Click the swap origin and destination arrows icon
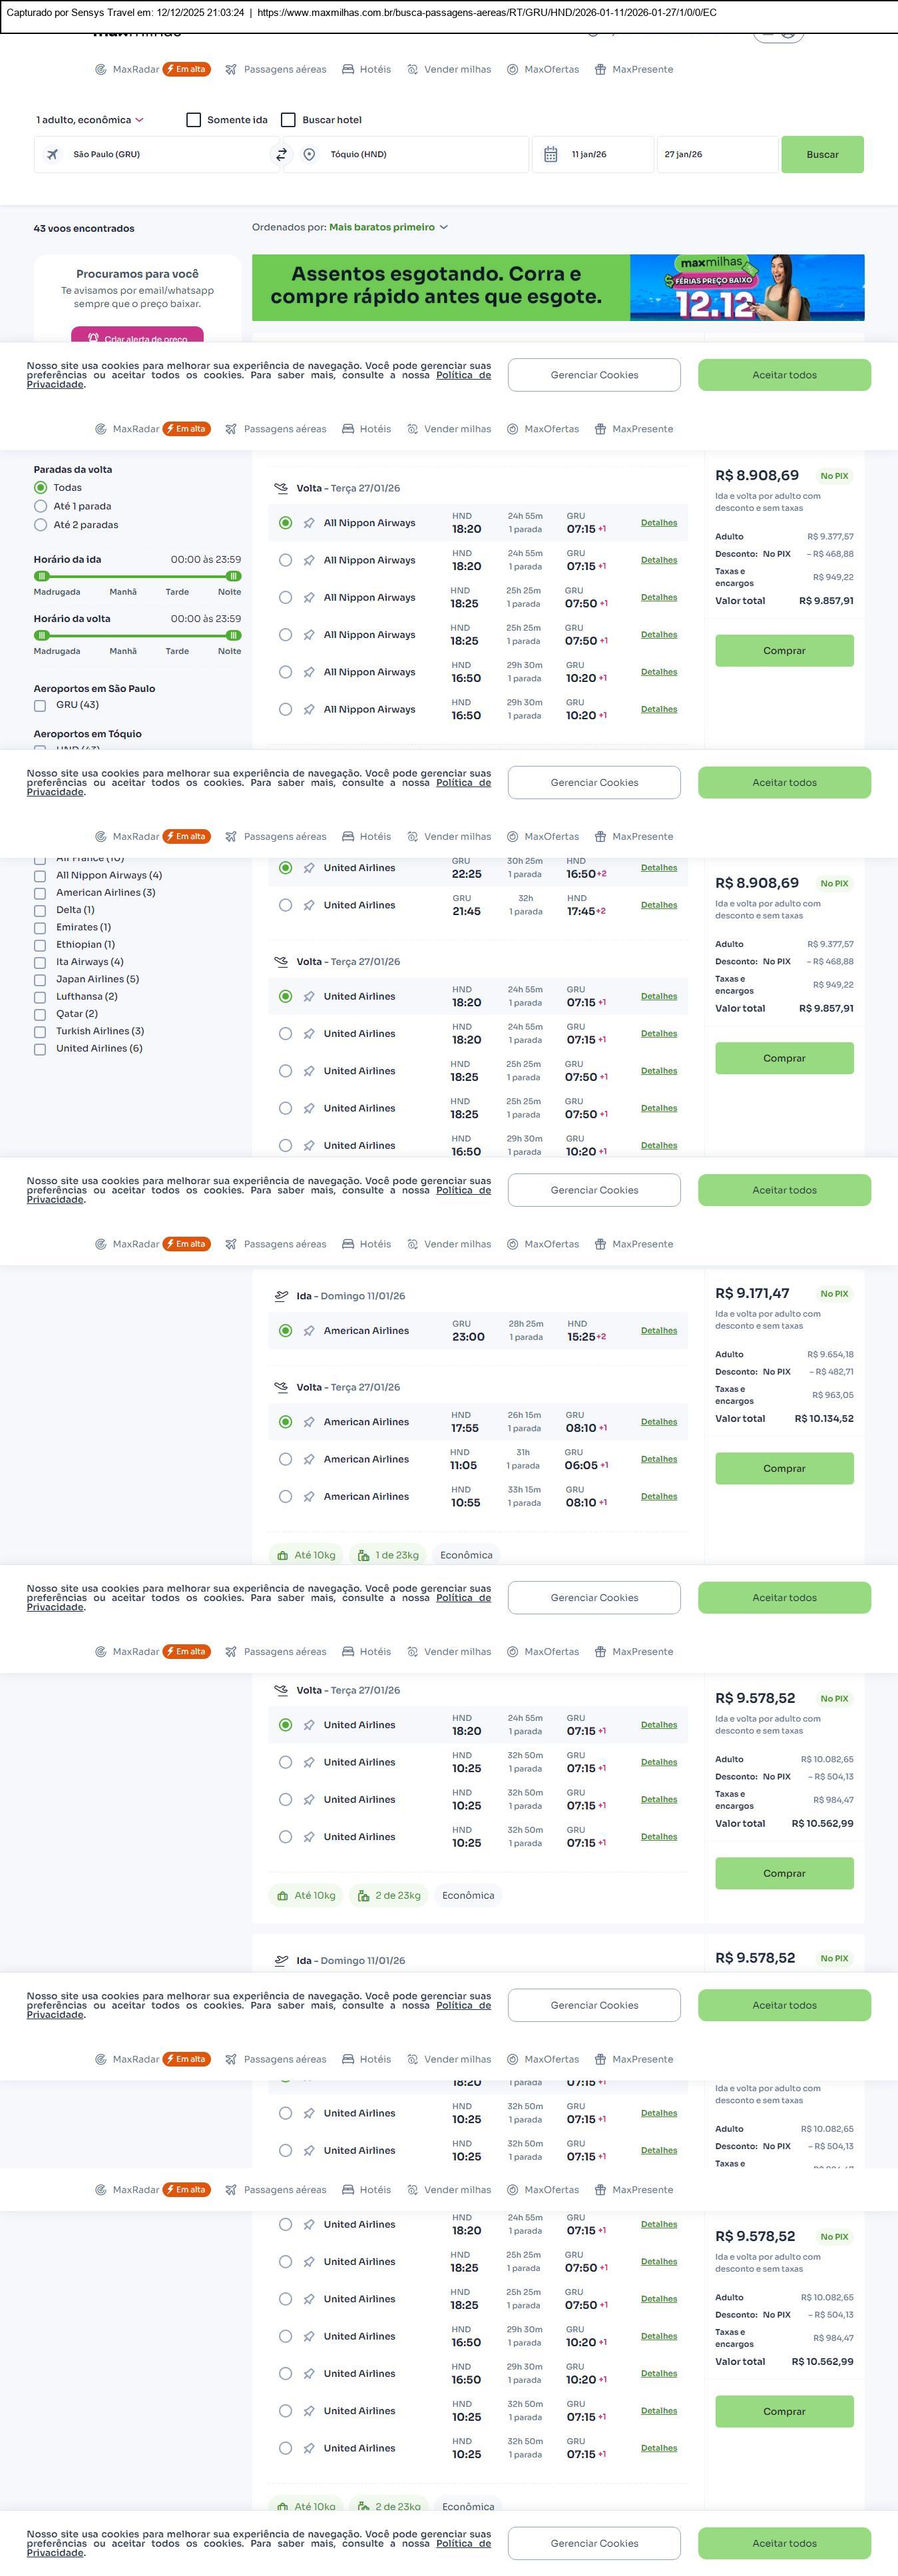 coord(281,155)
